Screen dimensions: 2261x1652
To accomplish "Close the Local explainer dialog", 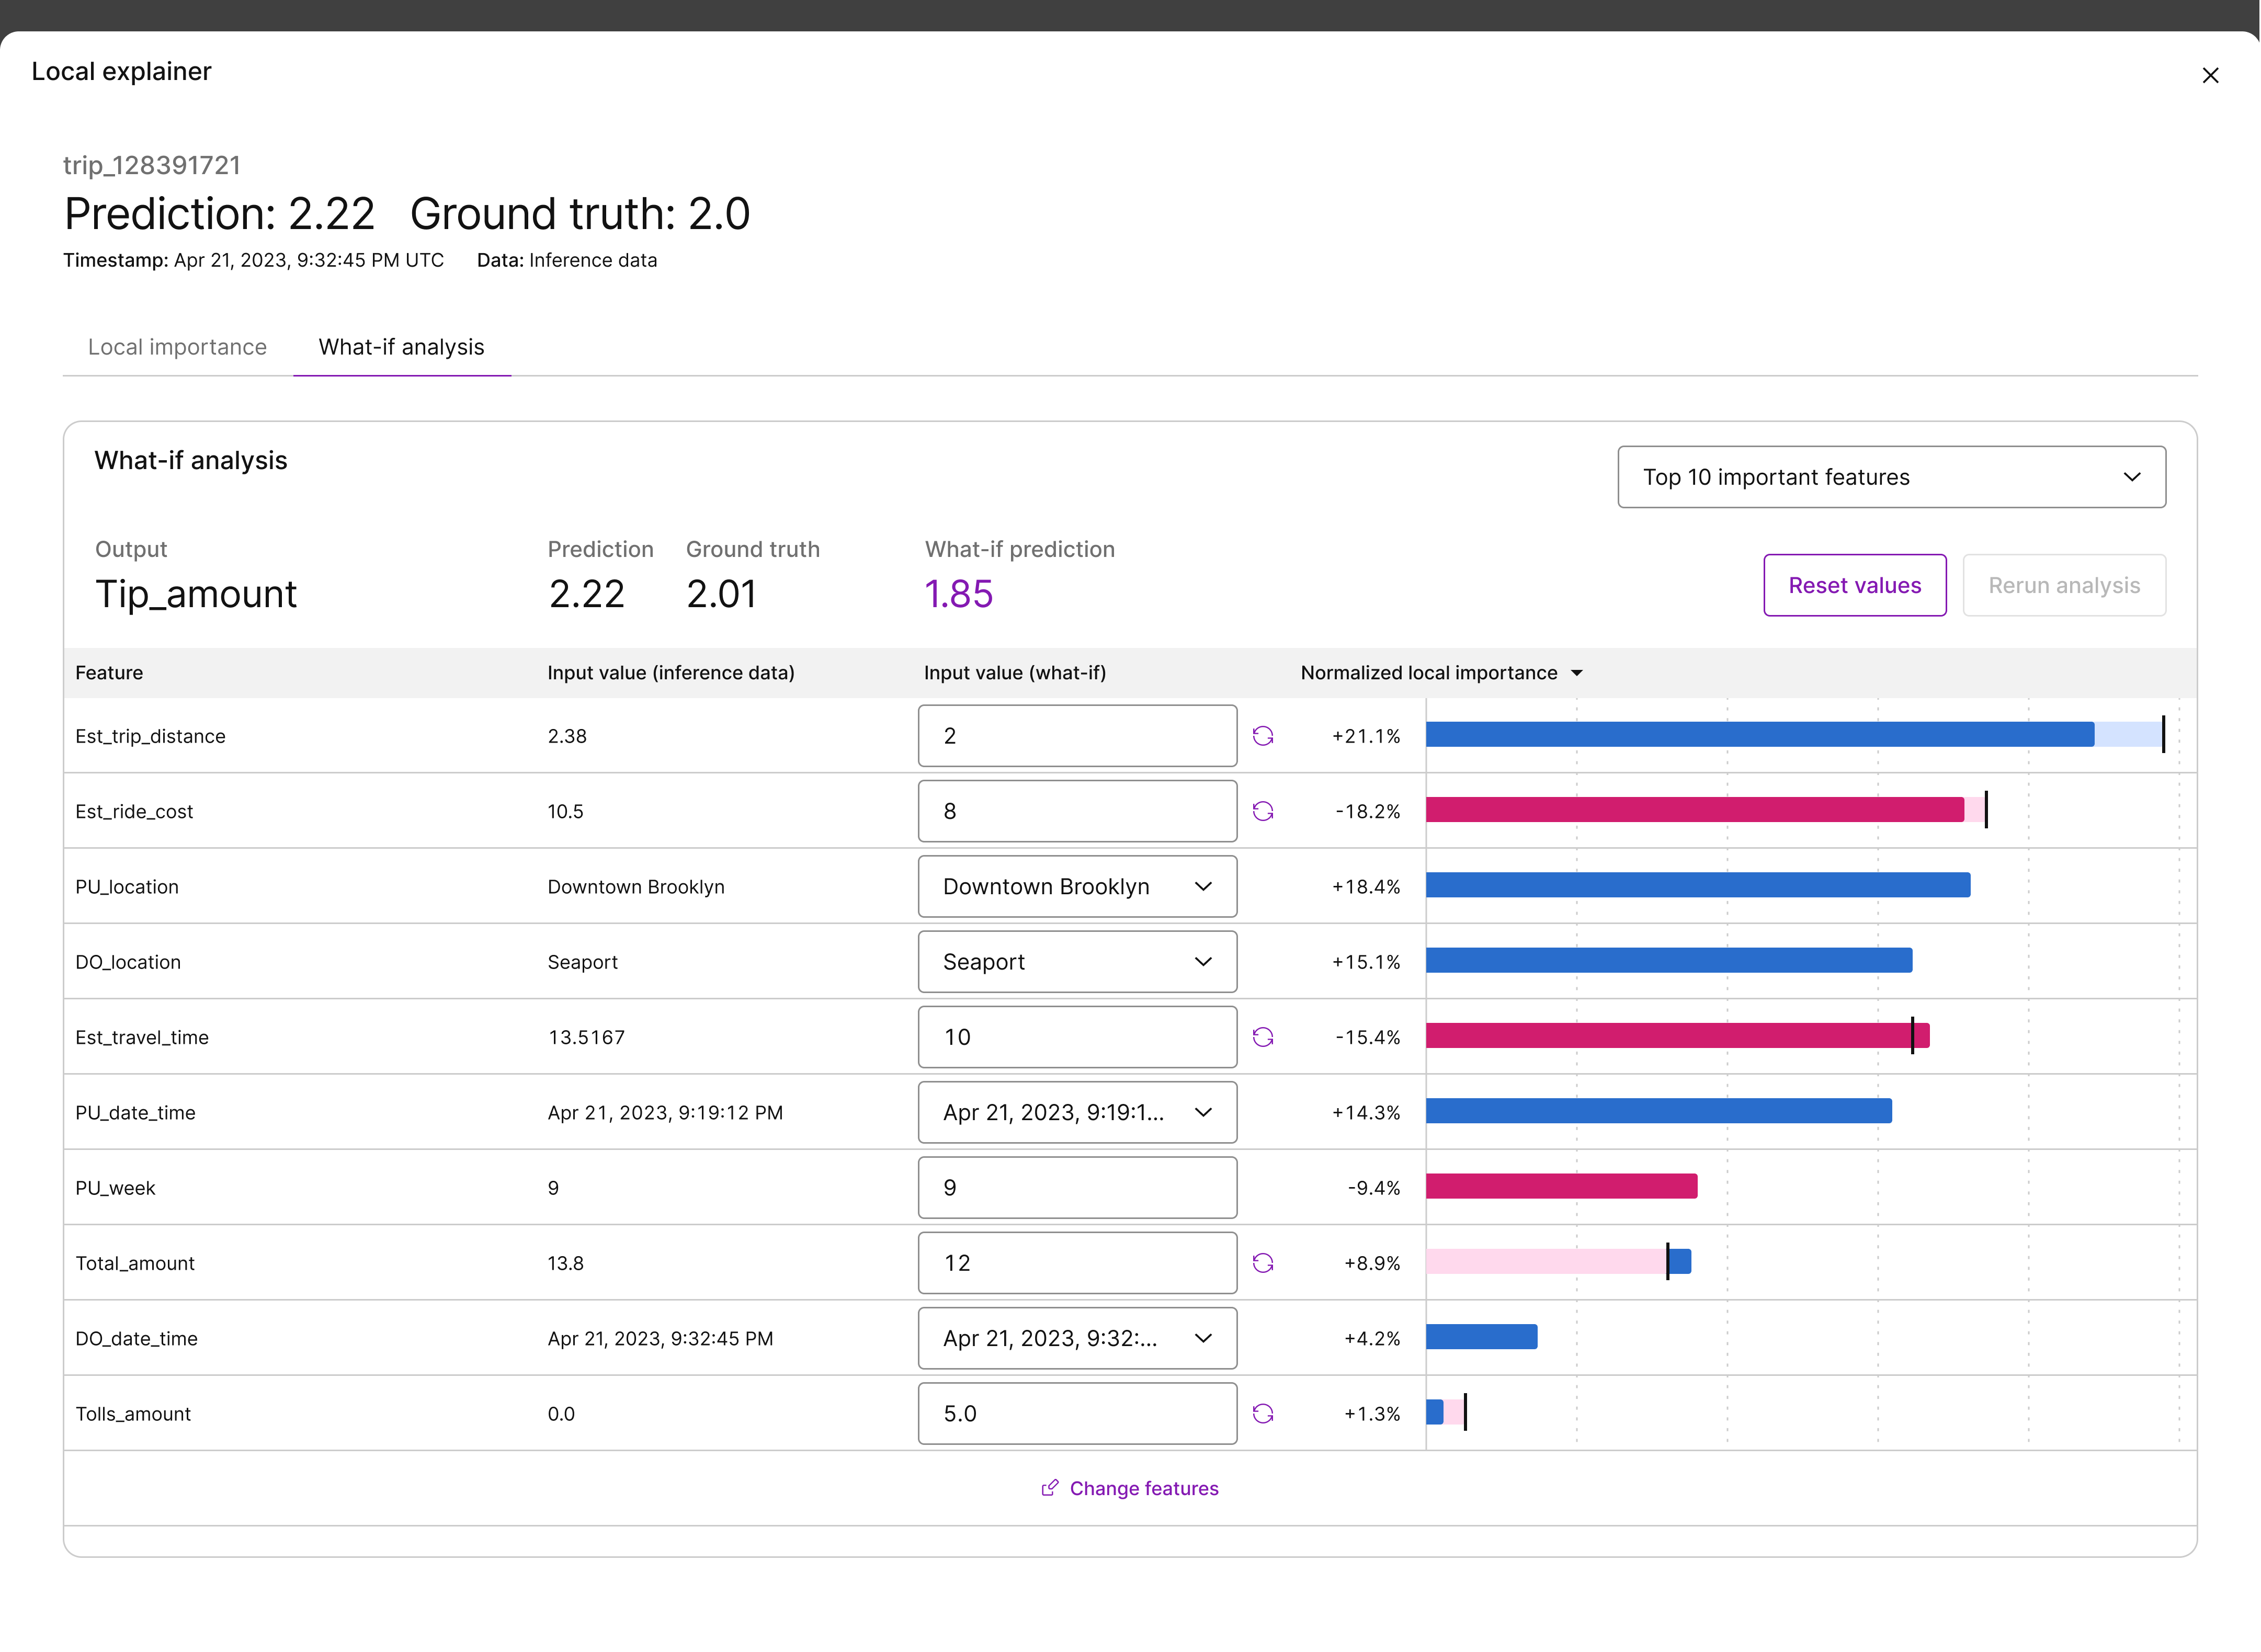I will (x=2210, y=76).
